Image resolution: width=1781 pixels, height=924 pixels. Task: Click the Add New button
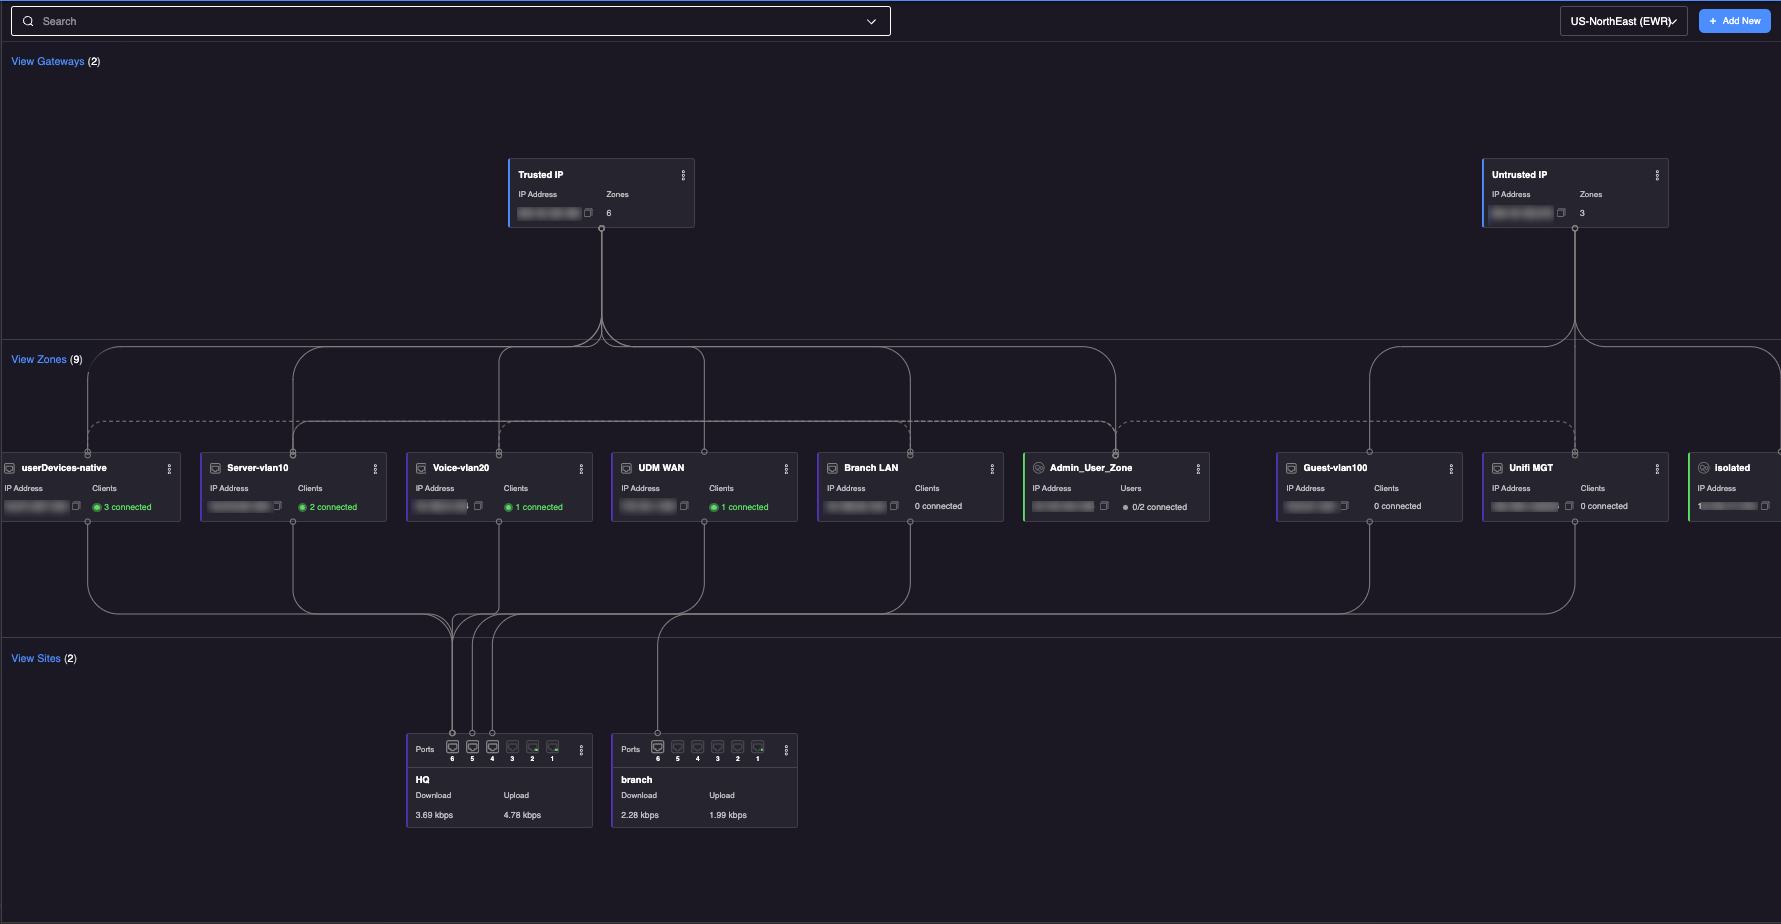point(1734,21)
